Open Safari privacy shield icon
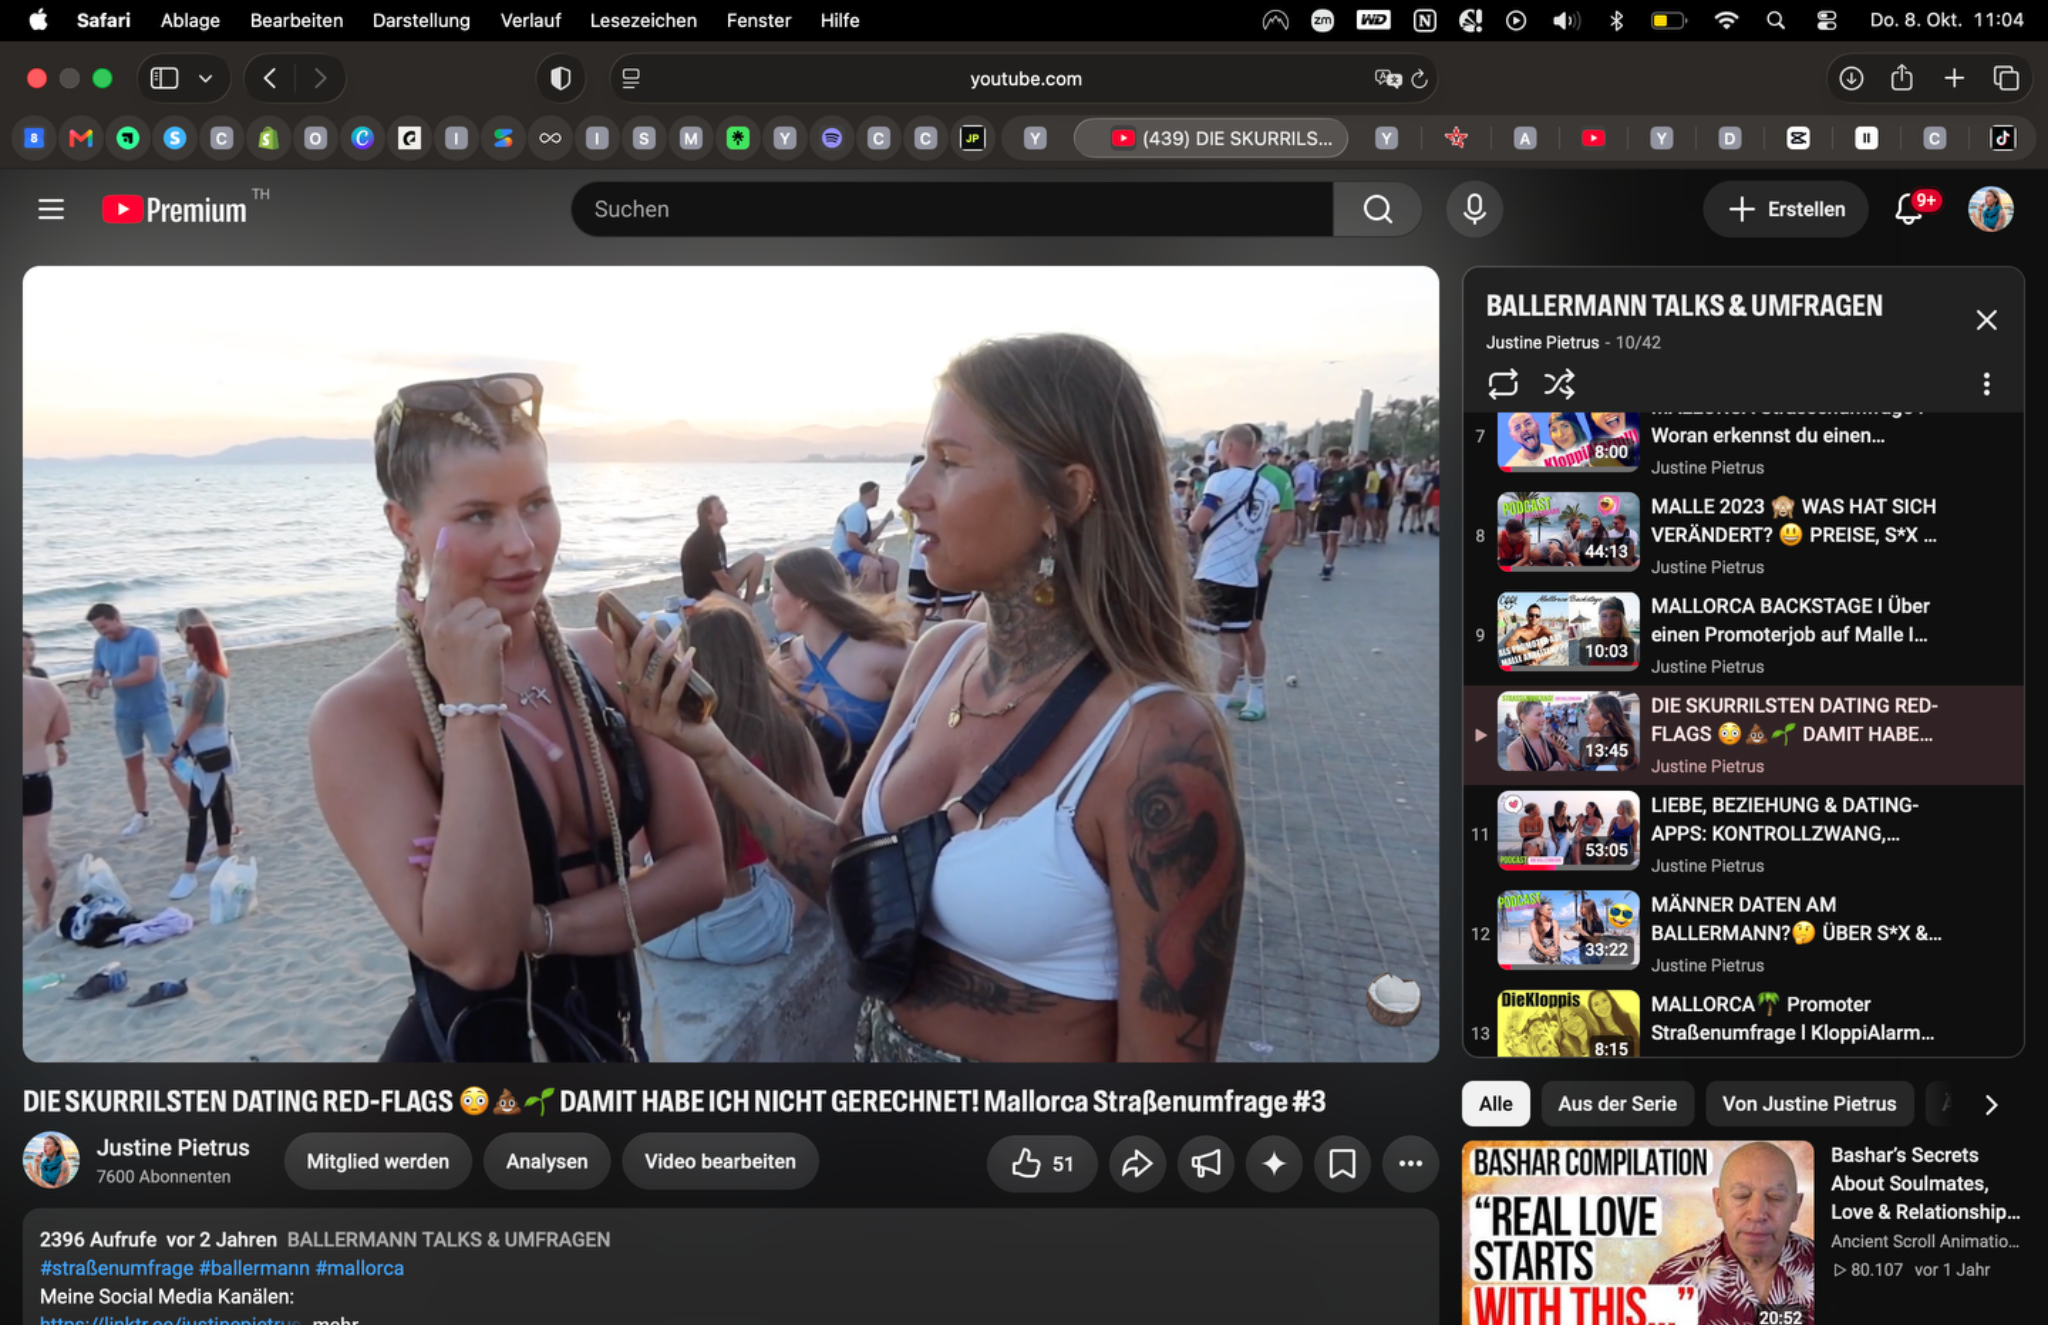The width and height of the screenshot is (2048, 1325). coord(560,79)
